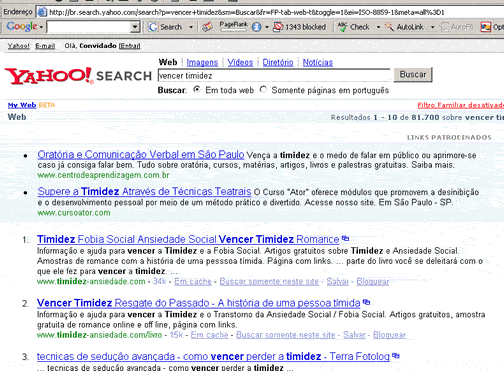The image size is (504, 371).
Task: Click Bloquear for result 1
Action: (x=373, y=282)
